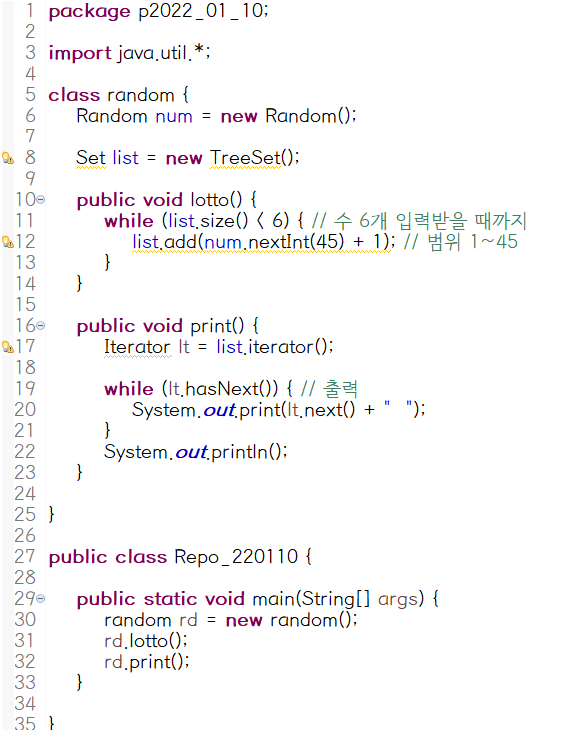Screen dimensions: 563x730
Task: Collapse the main method fold on line 29
Action: [x=41, y=598]
